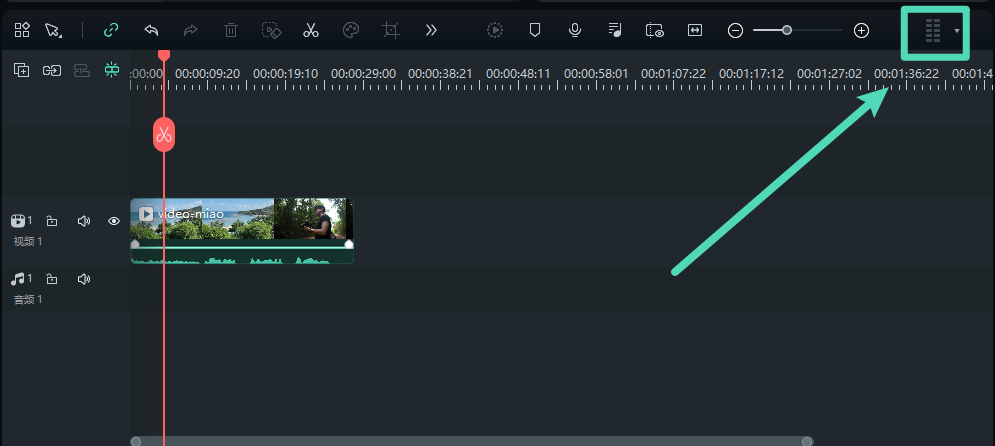This screenshot has height=446, width=995.
Task: Lock the audio 1 track
Action: point(52,279)
